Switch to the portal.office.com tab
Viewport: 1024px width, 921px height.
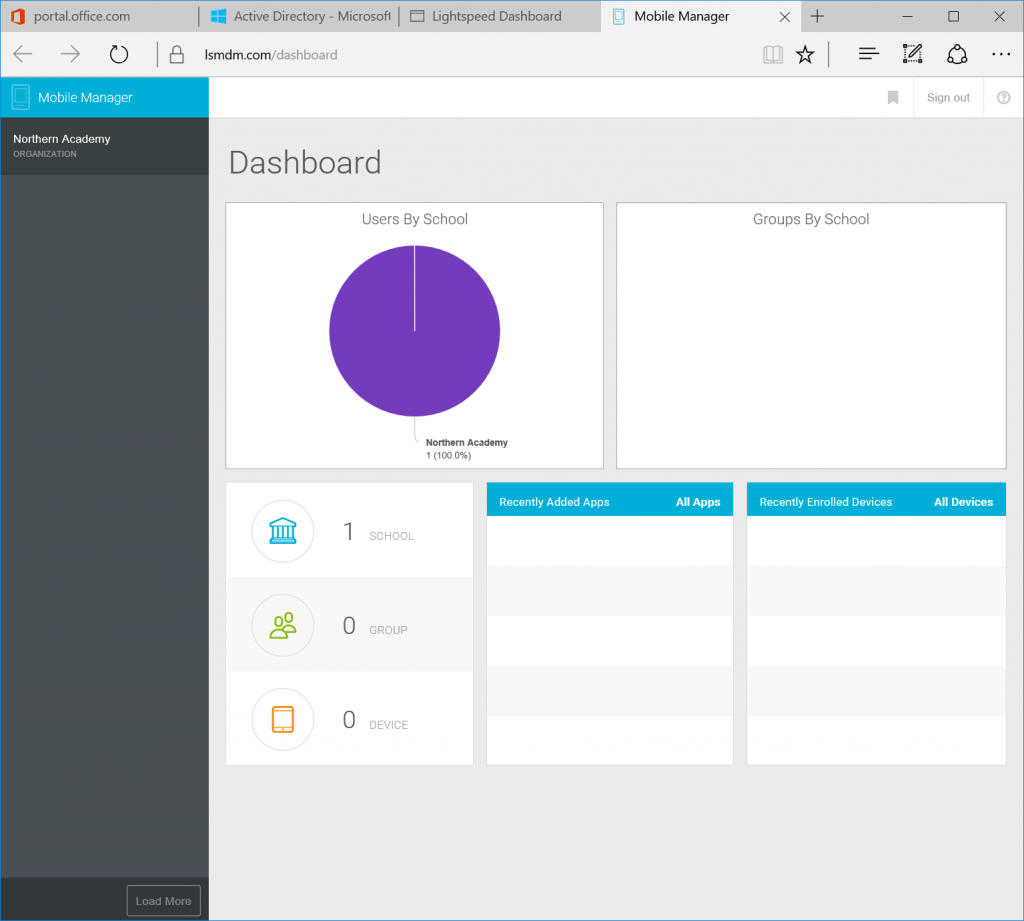click(99, 16)
